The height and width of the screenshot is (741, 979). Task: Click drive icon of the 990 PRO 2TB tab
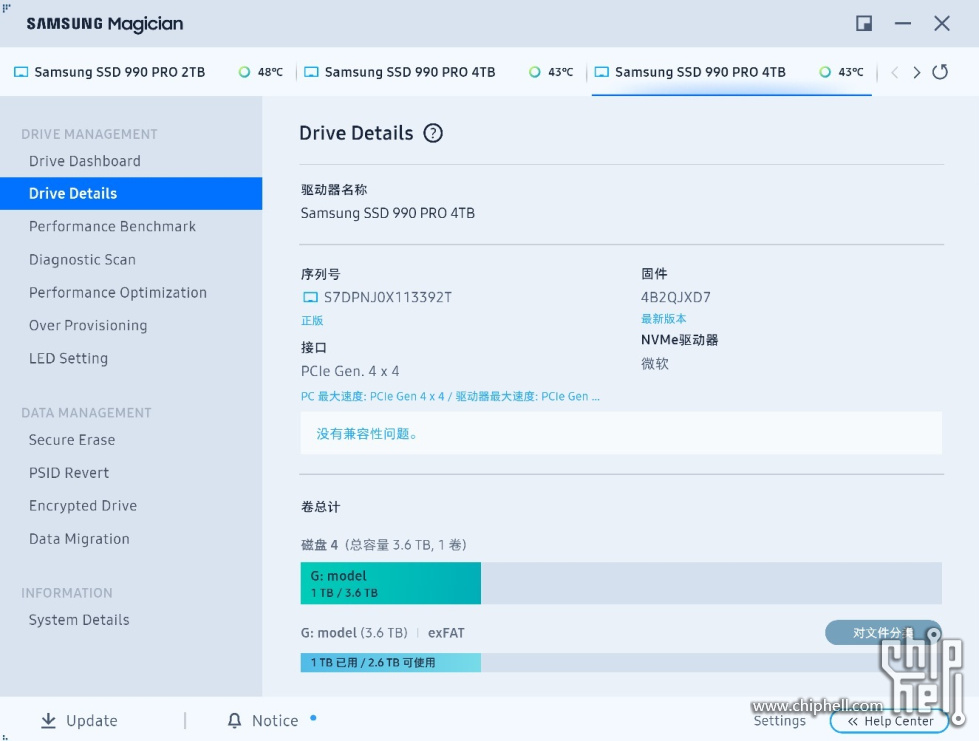click(21, 72)
